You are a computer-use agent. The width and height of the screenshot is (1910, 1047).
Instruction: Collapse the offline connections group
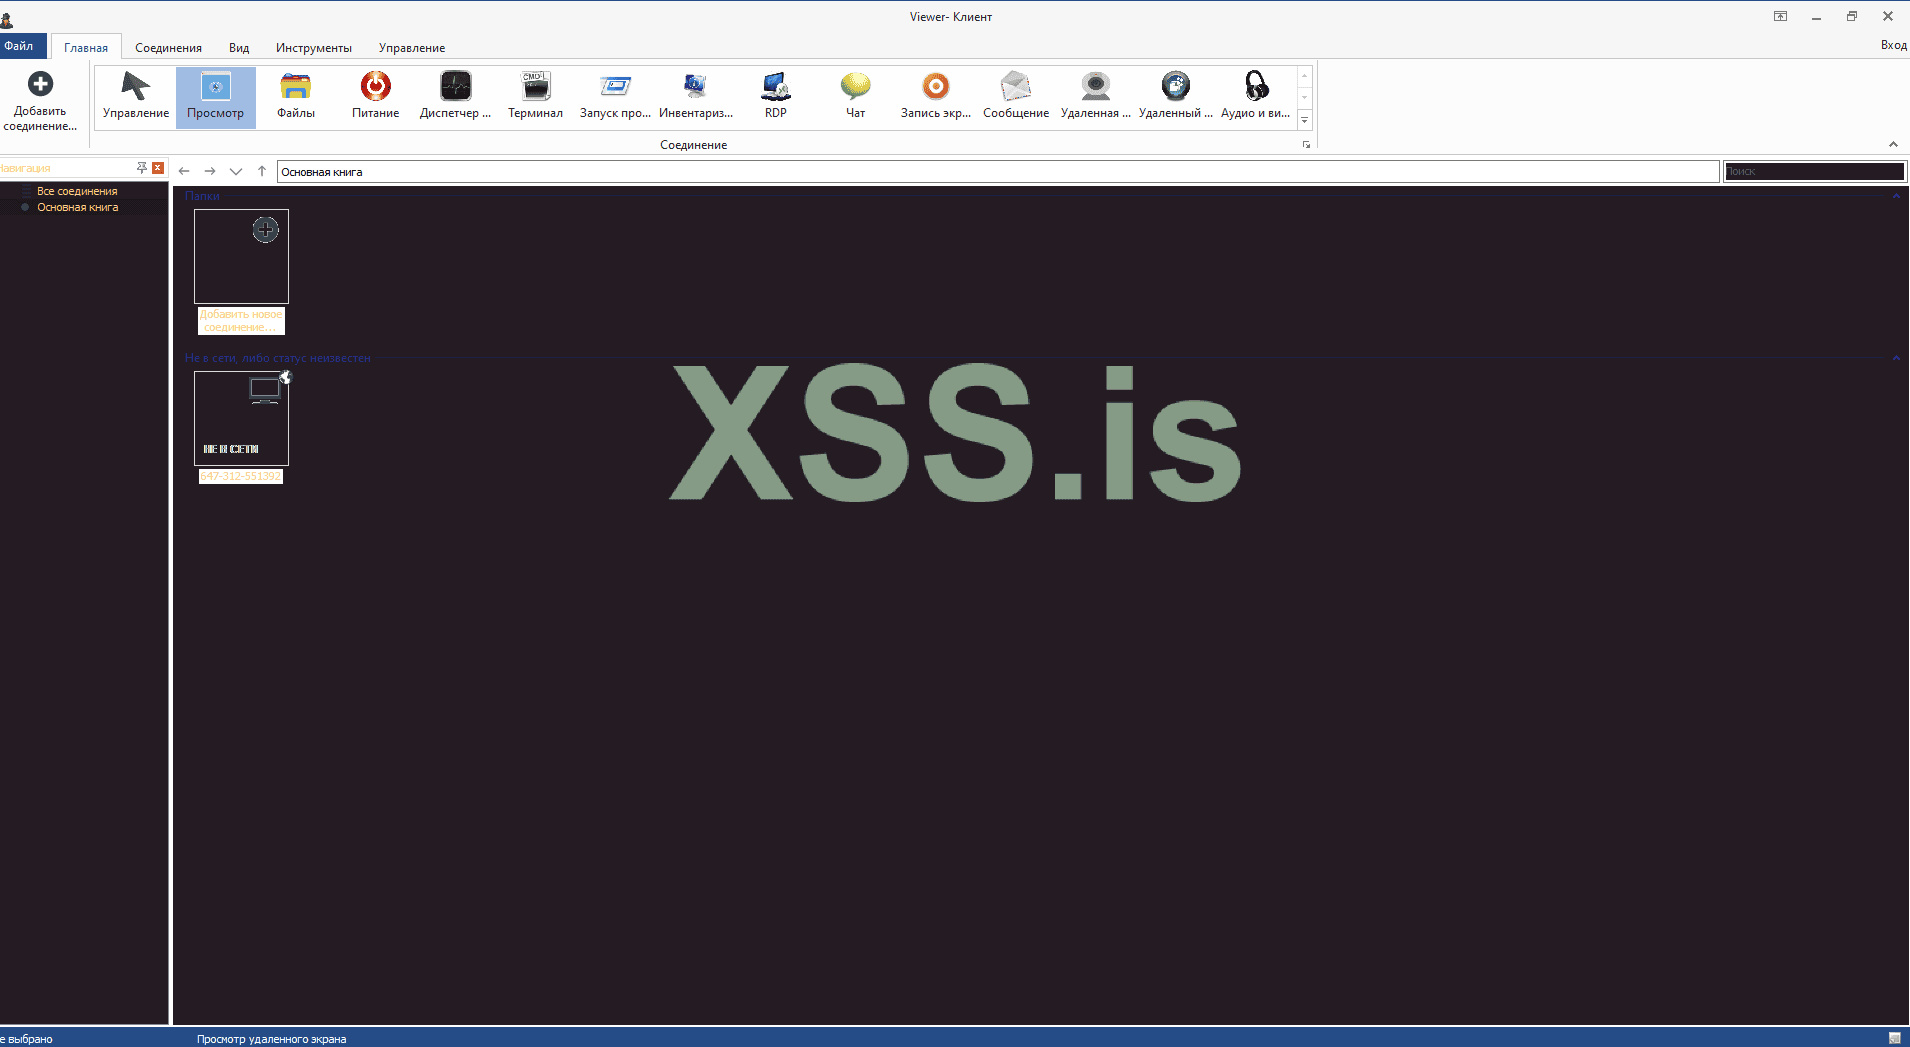1896,358
